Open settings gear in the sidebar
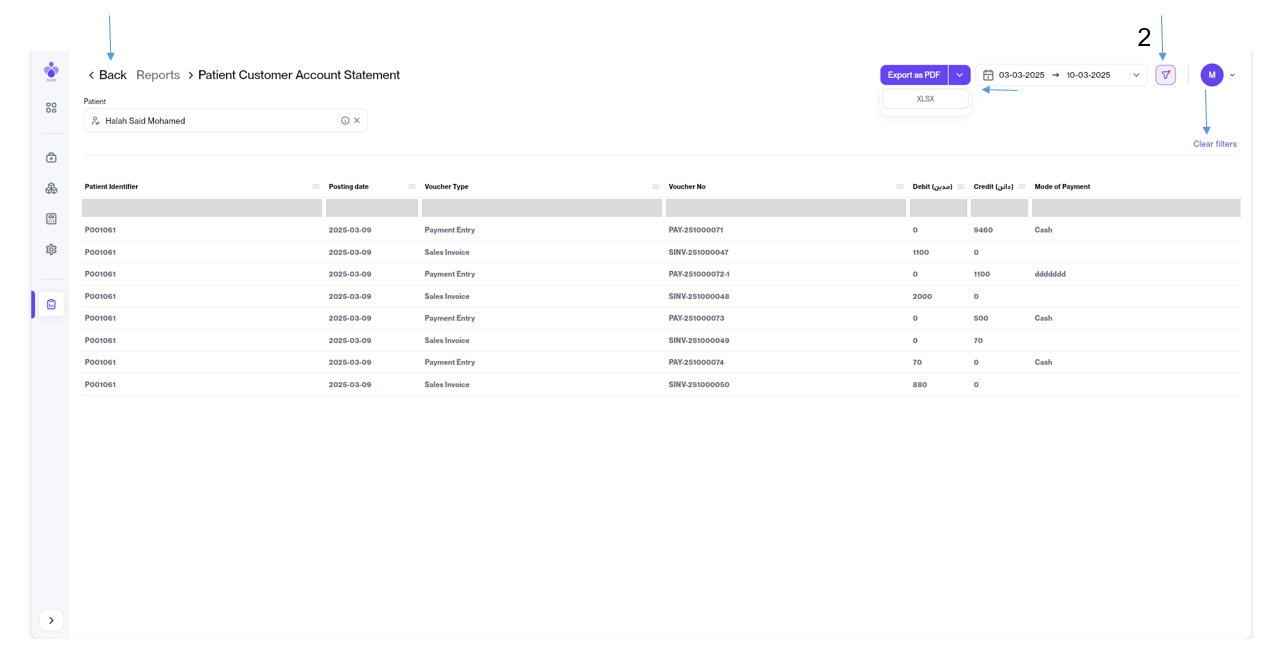Image resolution: width=1267 pixels, height=658 pixels. coord(51,250)
